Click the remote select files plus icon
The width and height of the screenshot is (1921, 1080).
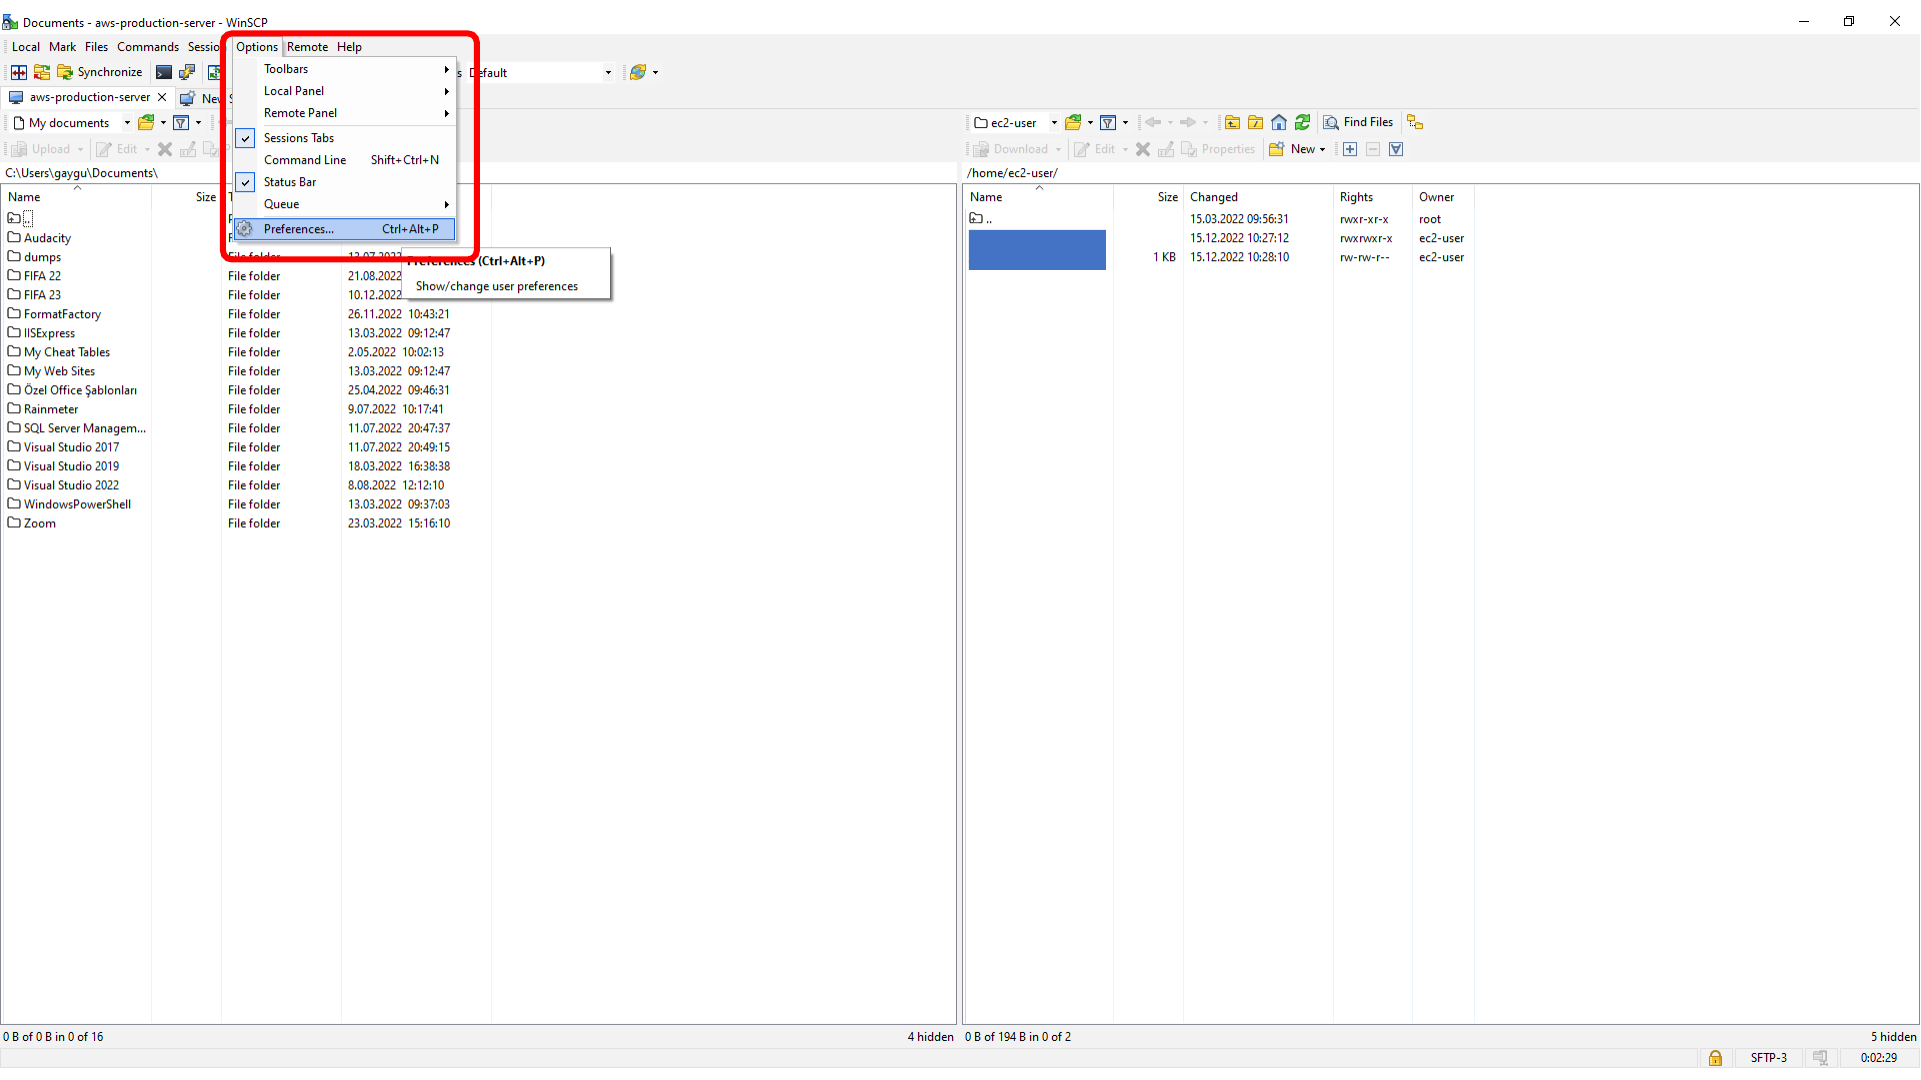(1350, 149)
